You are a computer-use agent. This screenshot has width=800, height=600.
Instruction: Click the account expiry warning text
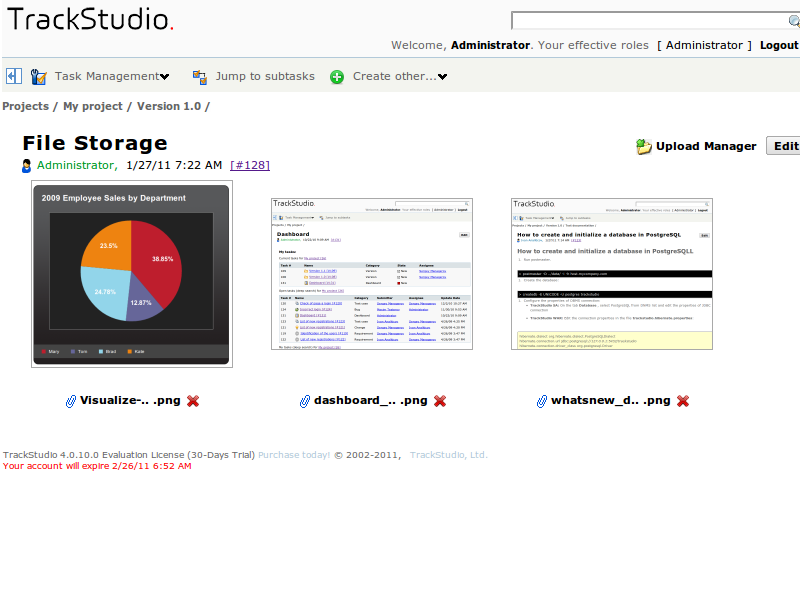pyautogui.click(x=97, y=466)
